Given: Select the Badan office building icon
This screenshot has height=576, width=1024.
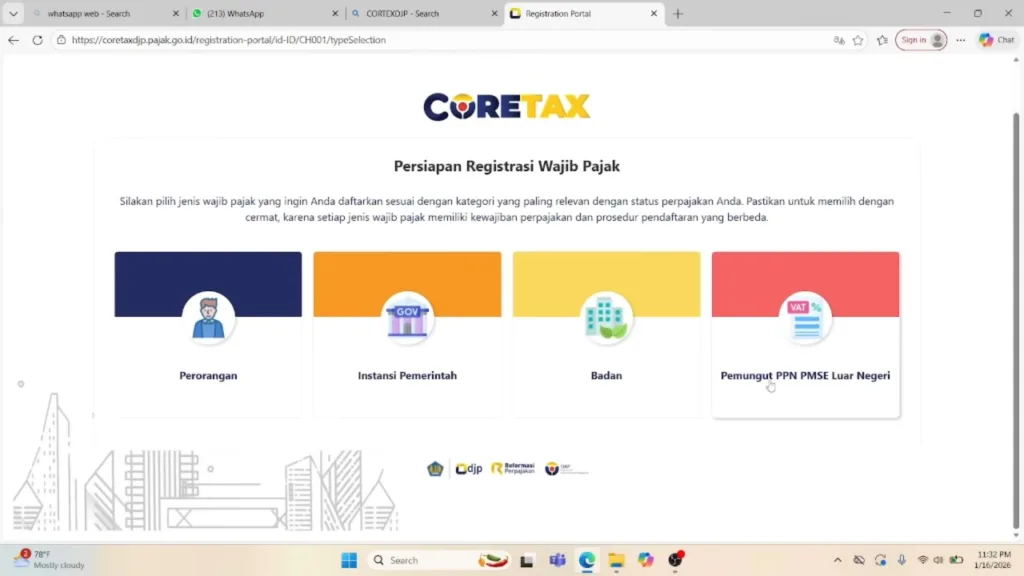Looking at the screenshot, I should coord(607,318).
